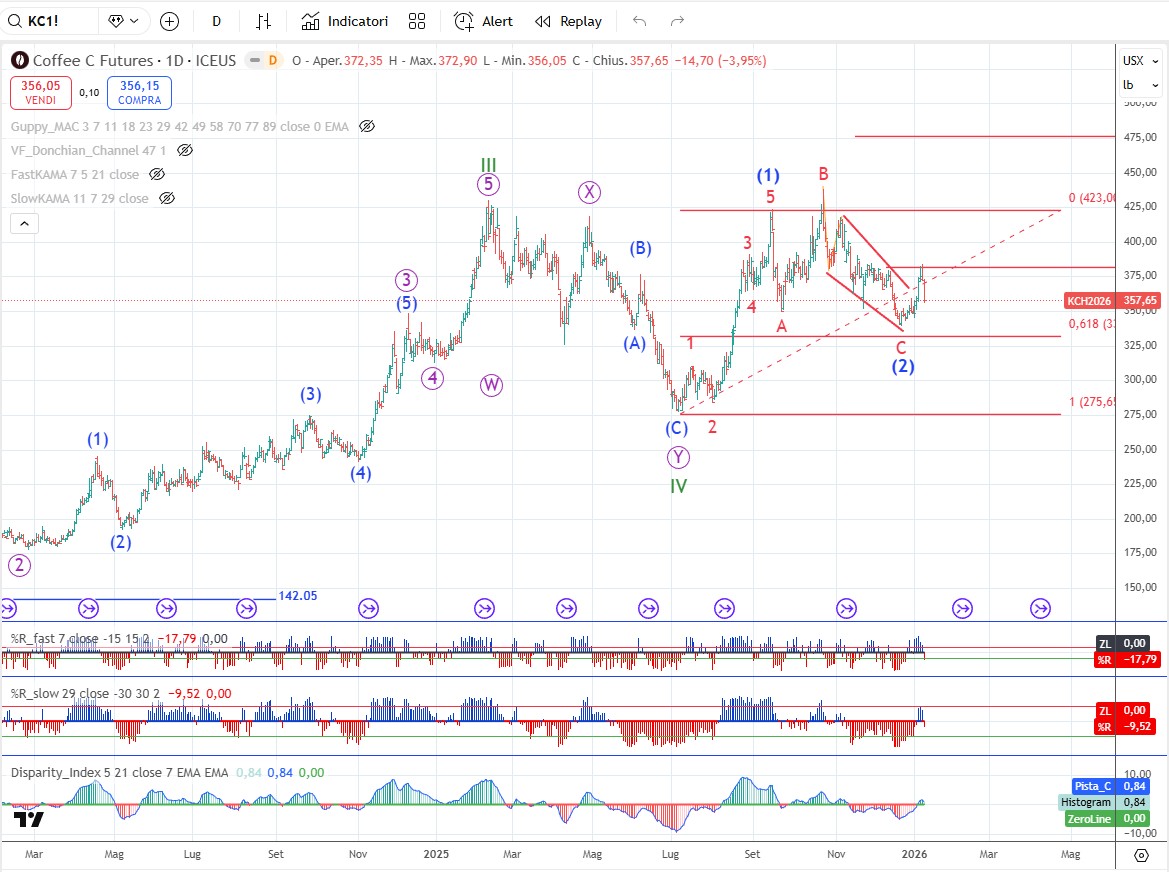1169x872 pixels.
Task: Open the Replay mode
Action: point(568,21)
